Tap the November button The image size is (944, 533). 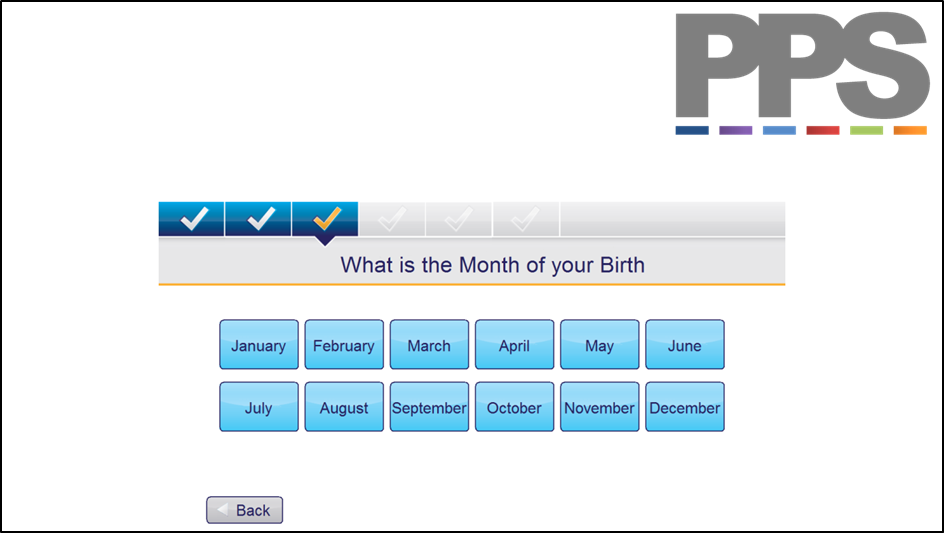tap(600, 407)
